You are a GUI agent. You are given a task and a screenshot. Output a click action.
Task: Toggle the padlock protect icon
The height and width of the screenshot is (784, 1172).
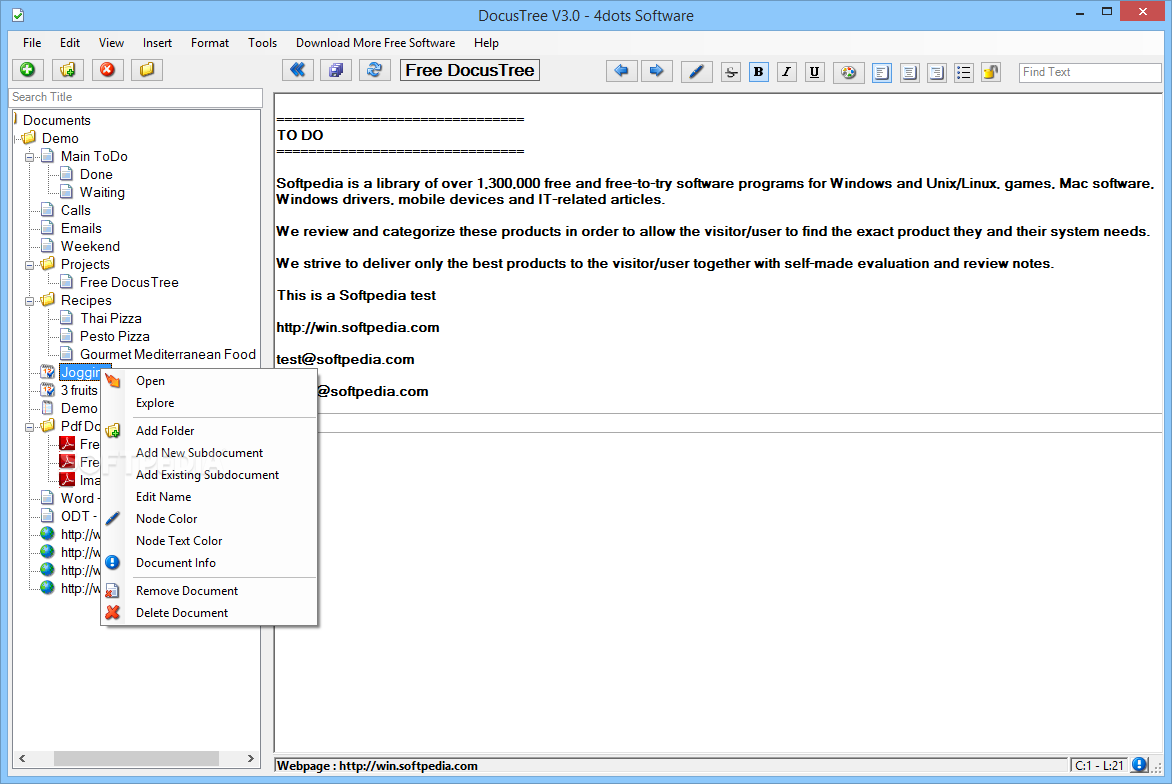click(991, 72)
